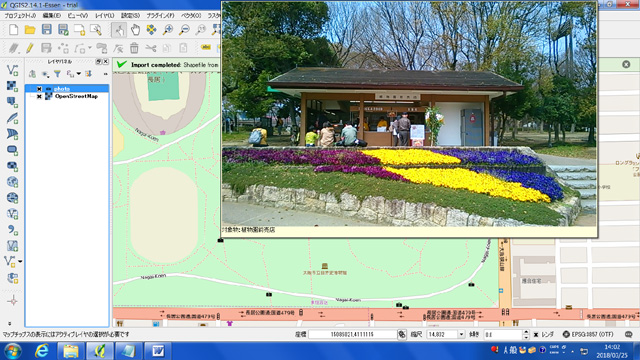Open the Edit menu
Viewport: 640px width, 360px height.
[x=52, y=16]
